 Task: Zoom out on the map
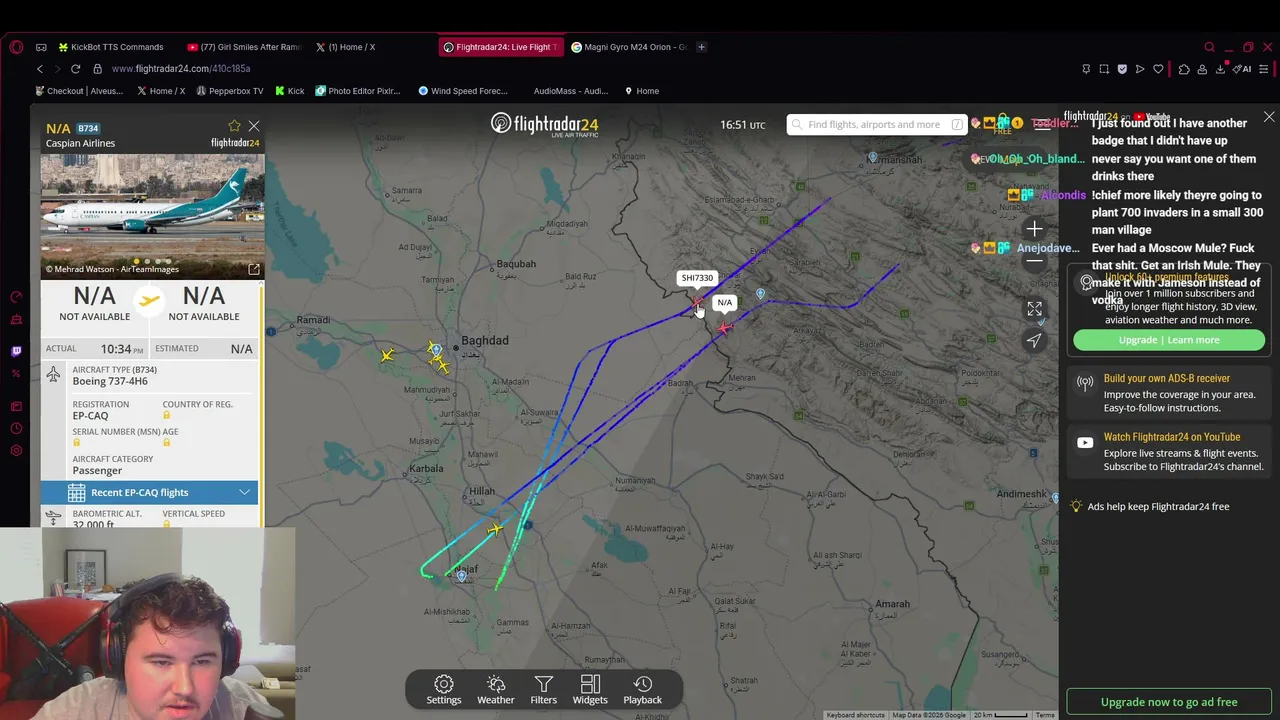pyautogui.click(x=1034, y=261)
